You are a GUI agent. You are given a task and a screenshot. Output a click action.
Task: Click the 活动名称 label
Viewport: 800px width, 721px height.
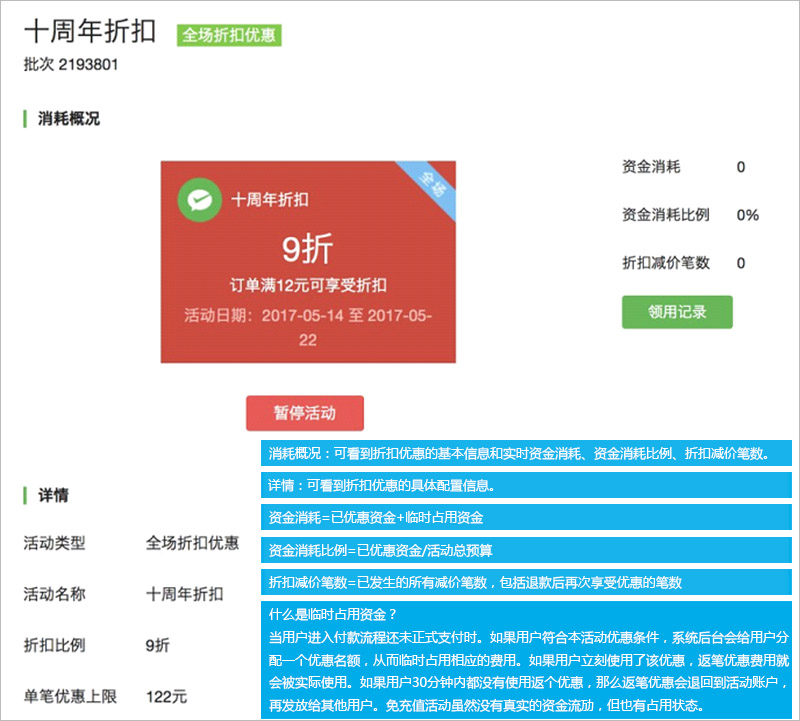coord(55,594)
